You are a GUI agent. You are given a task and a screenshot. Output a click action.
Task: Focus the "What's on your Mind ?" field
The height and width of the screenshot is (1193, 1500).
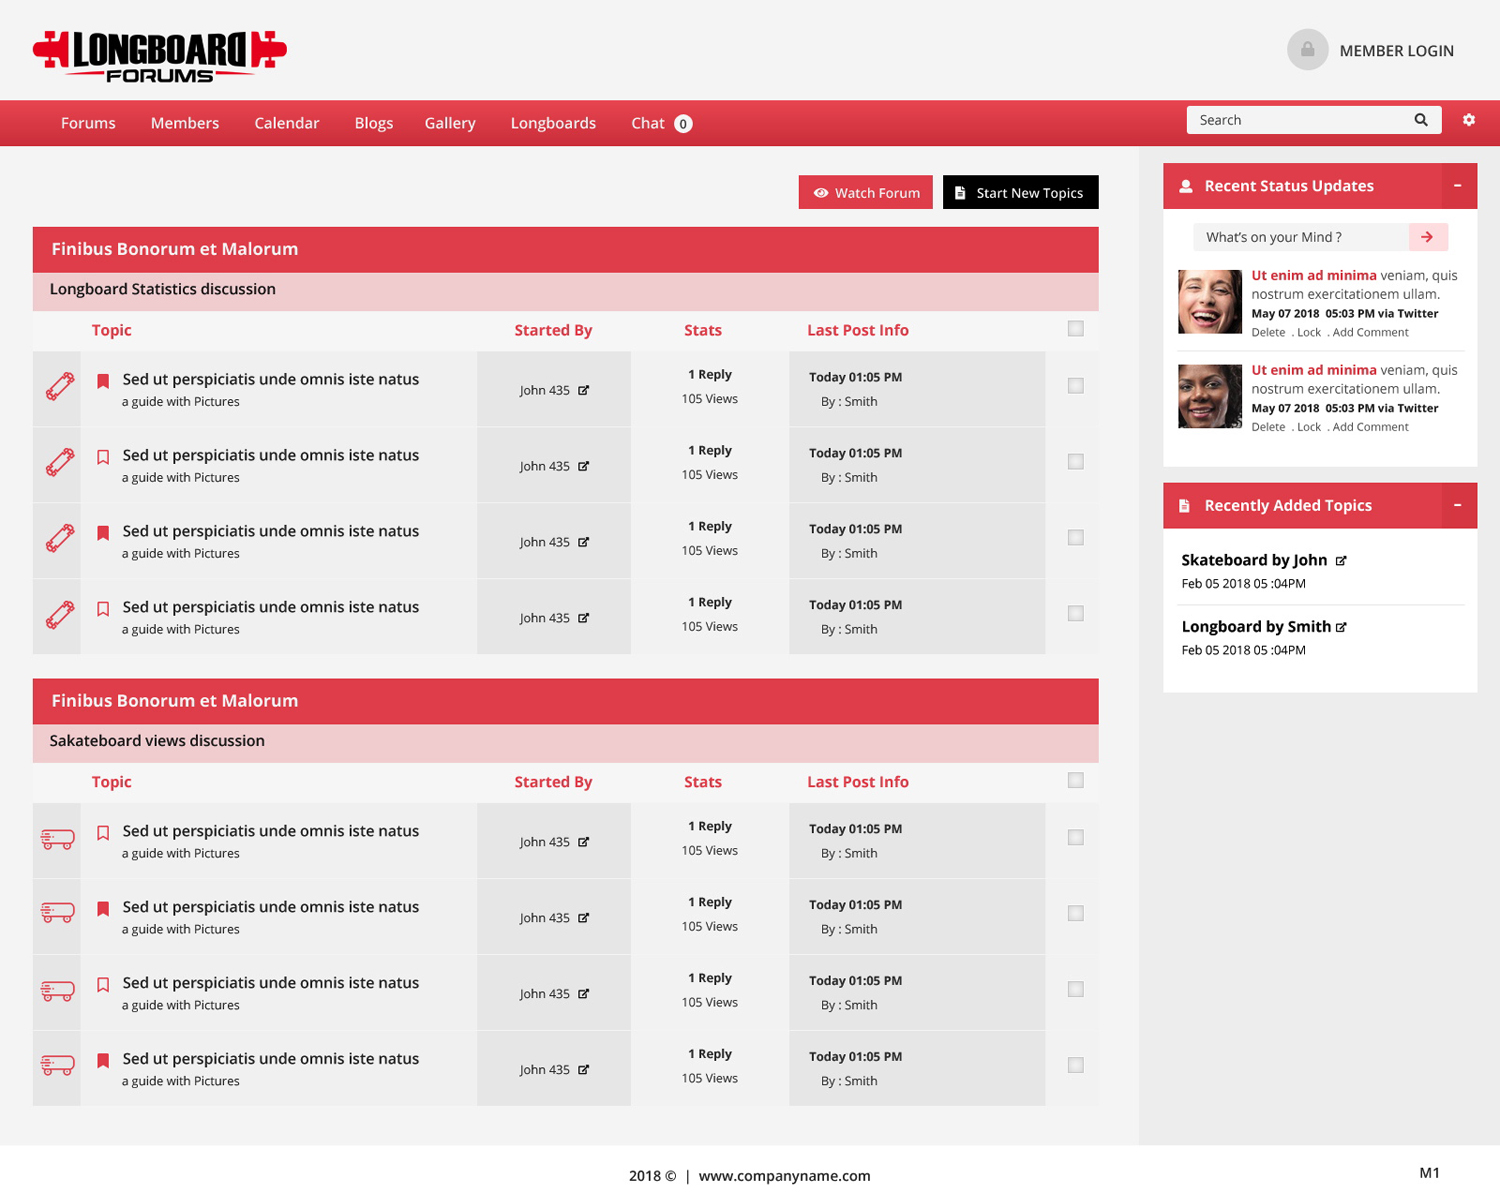1300,237
